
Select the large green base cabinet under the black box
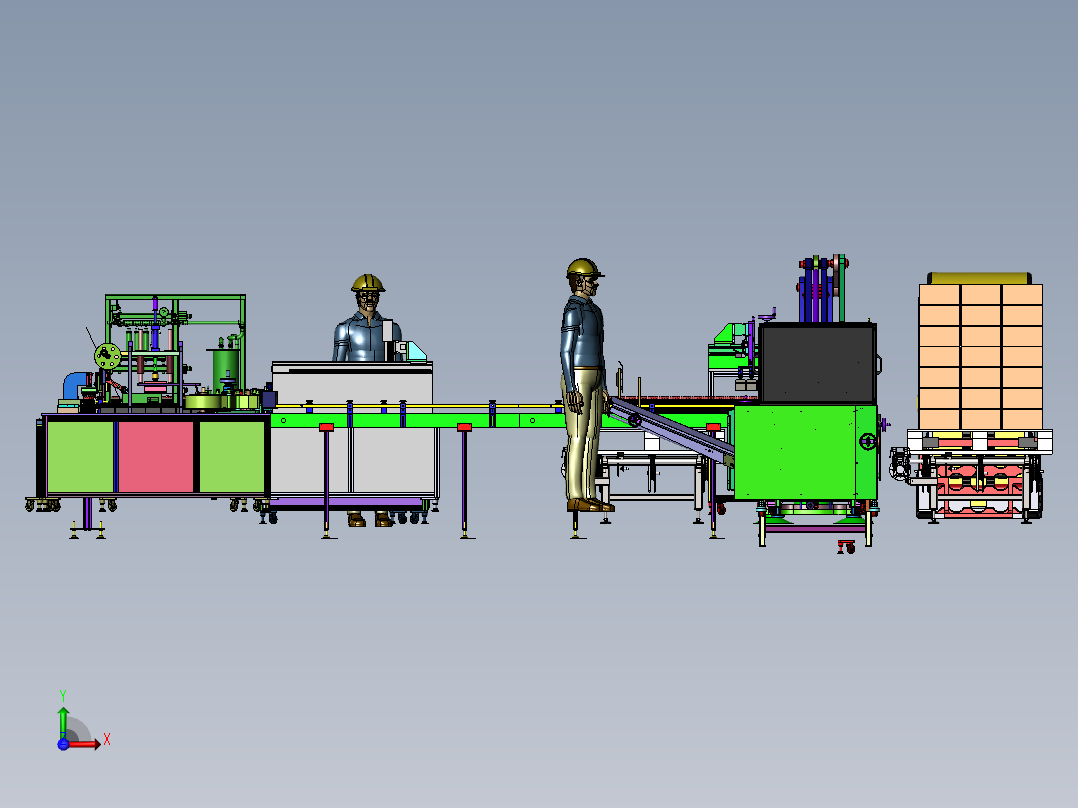806,452
